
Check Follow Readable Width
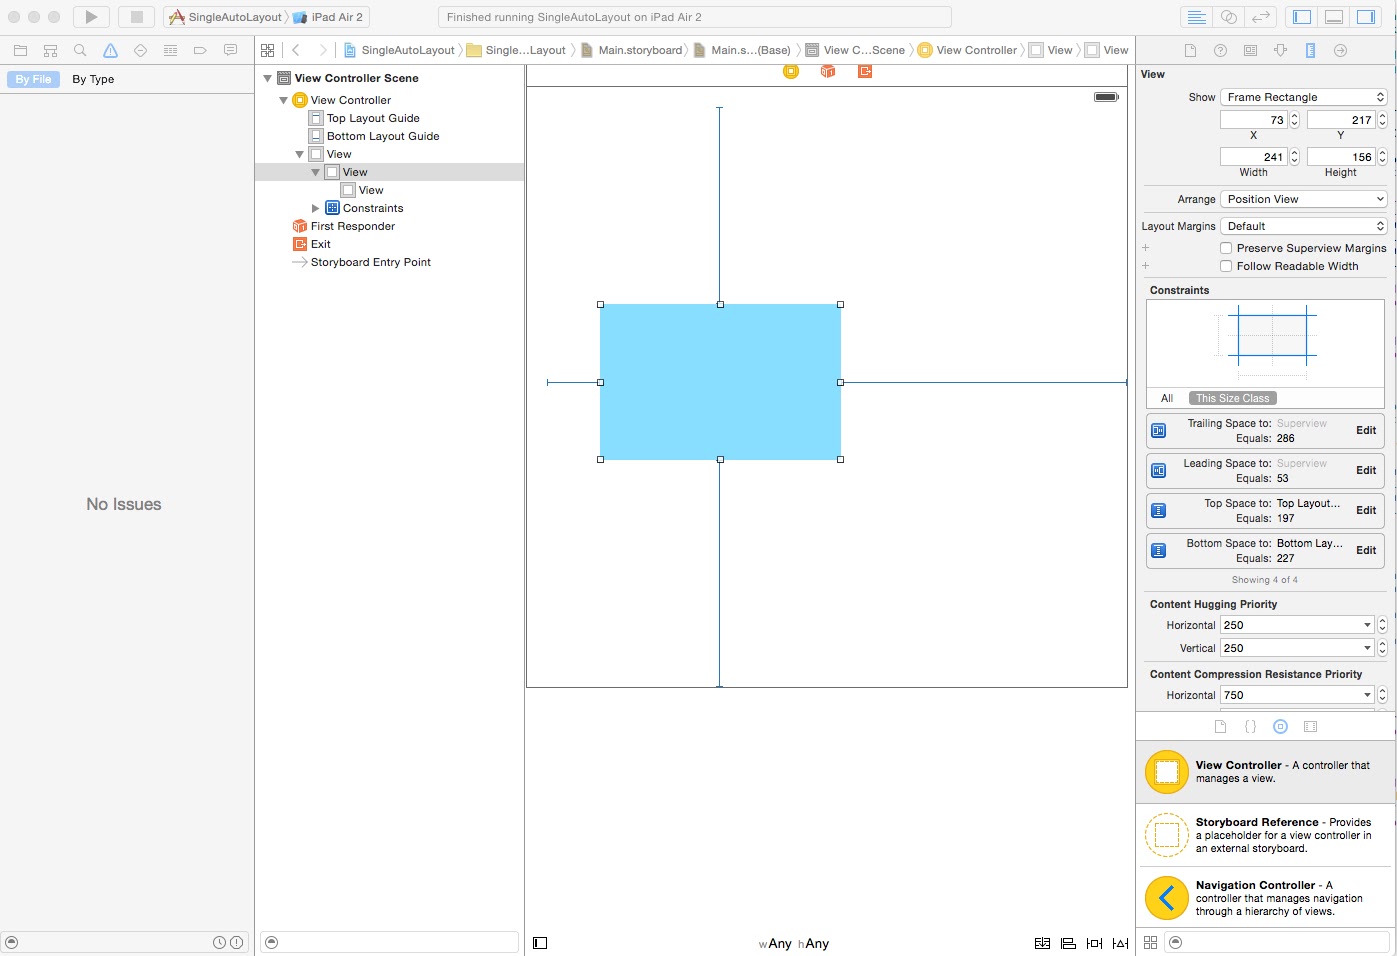pyautogui.click(x=1226, y=266)
